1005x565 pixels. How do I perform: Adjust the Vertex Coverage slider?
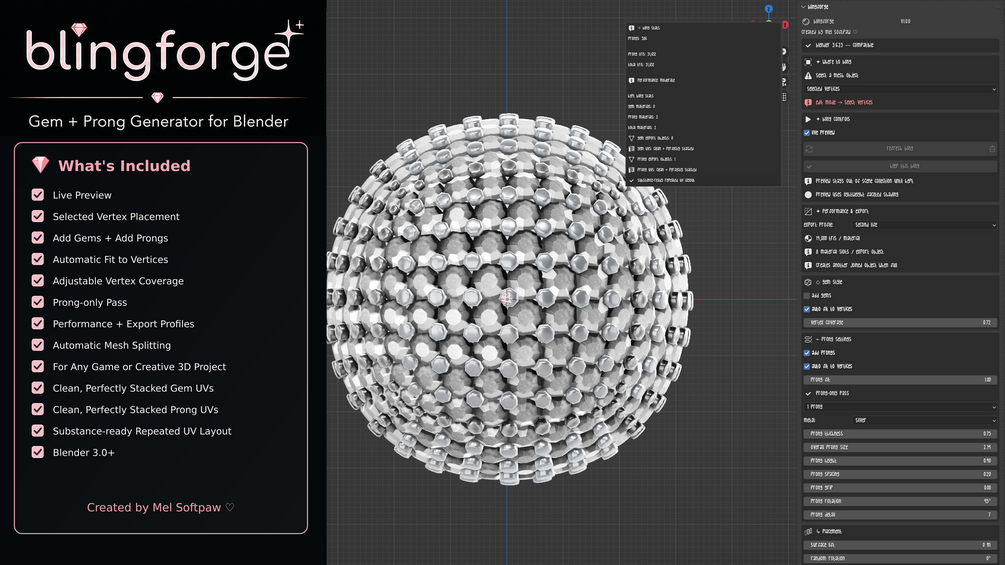pos(901,323)
